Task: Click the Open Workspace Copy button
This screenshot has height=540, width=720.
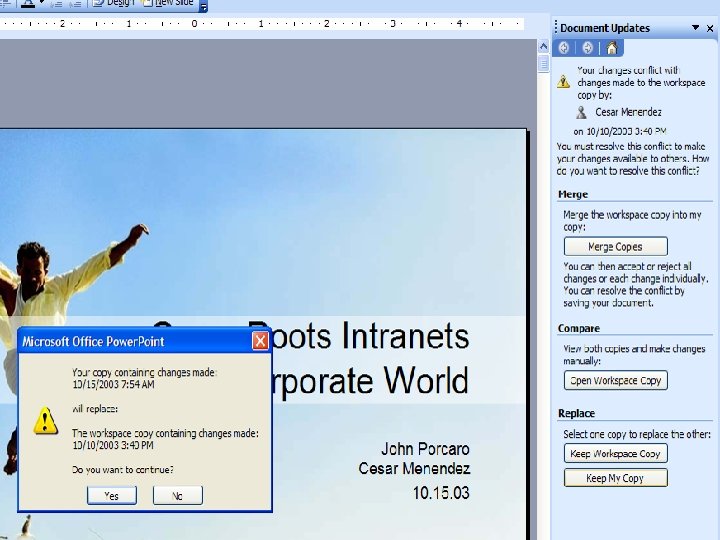Action: click(x=615, y=380)
